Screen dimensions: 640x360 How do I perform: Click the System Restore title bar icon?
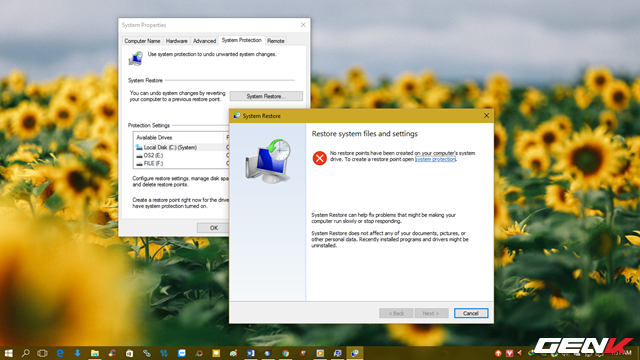coord(237,116)
